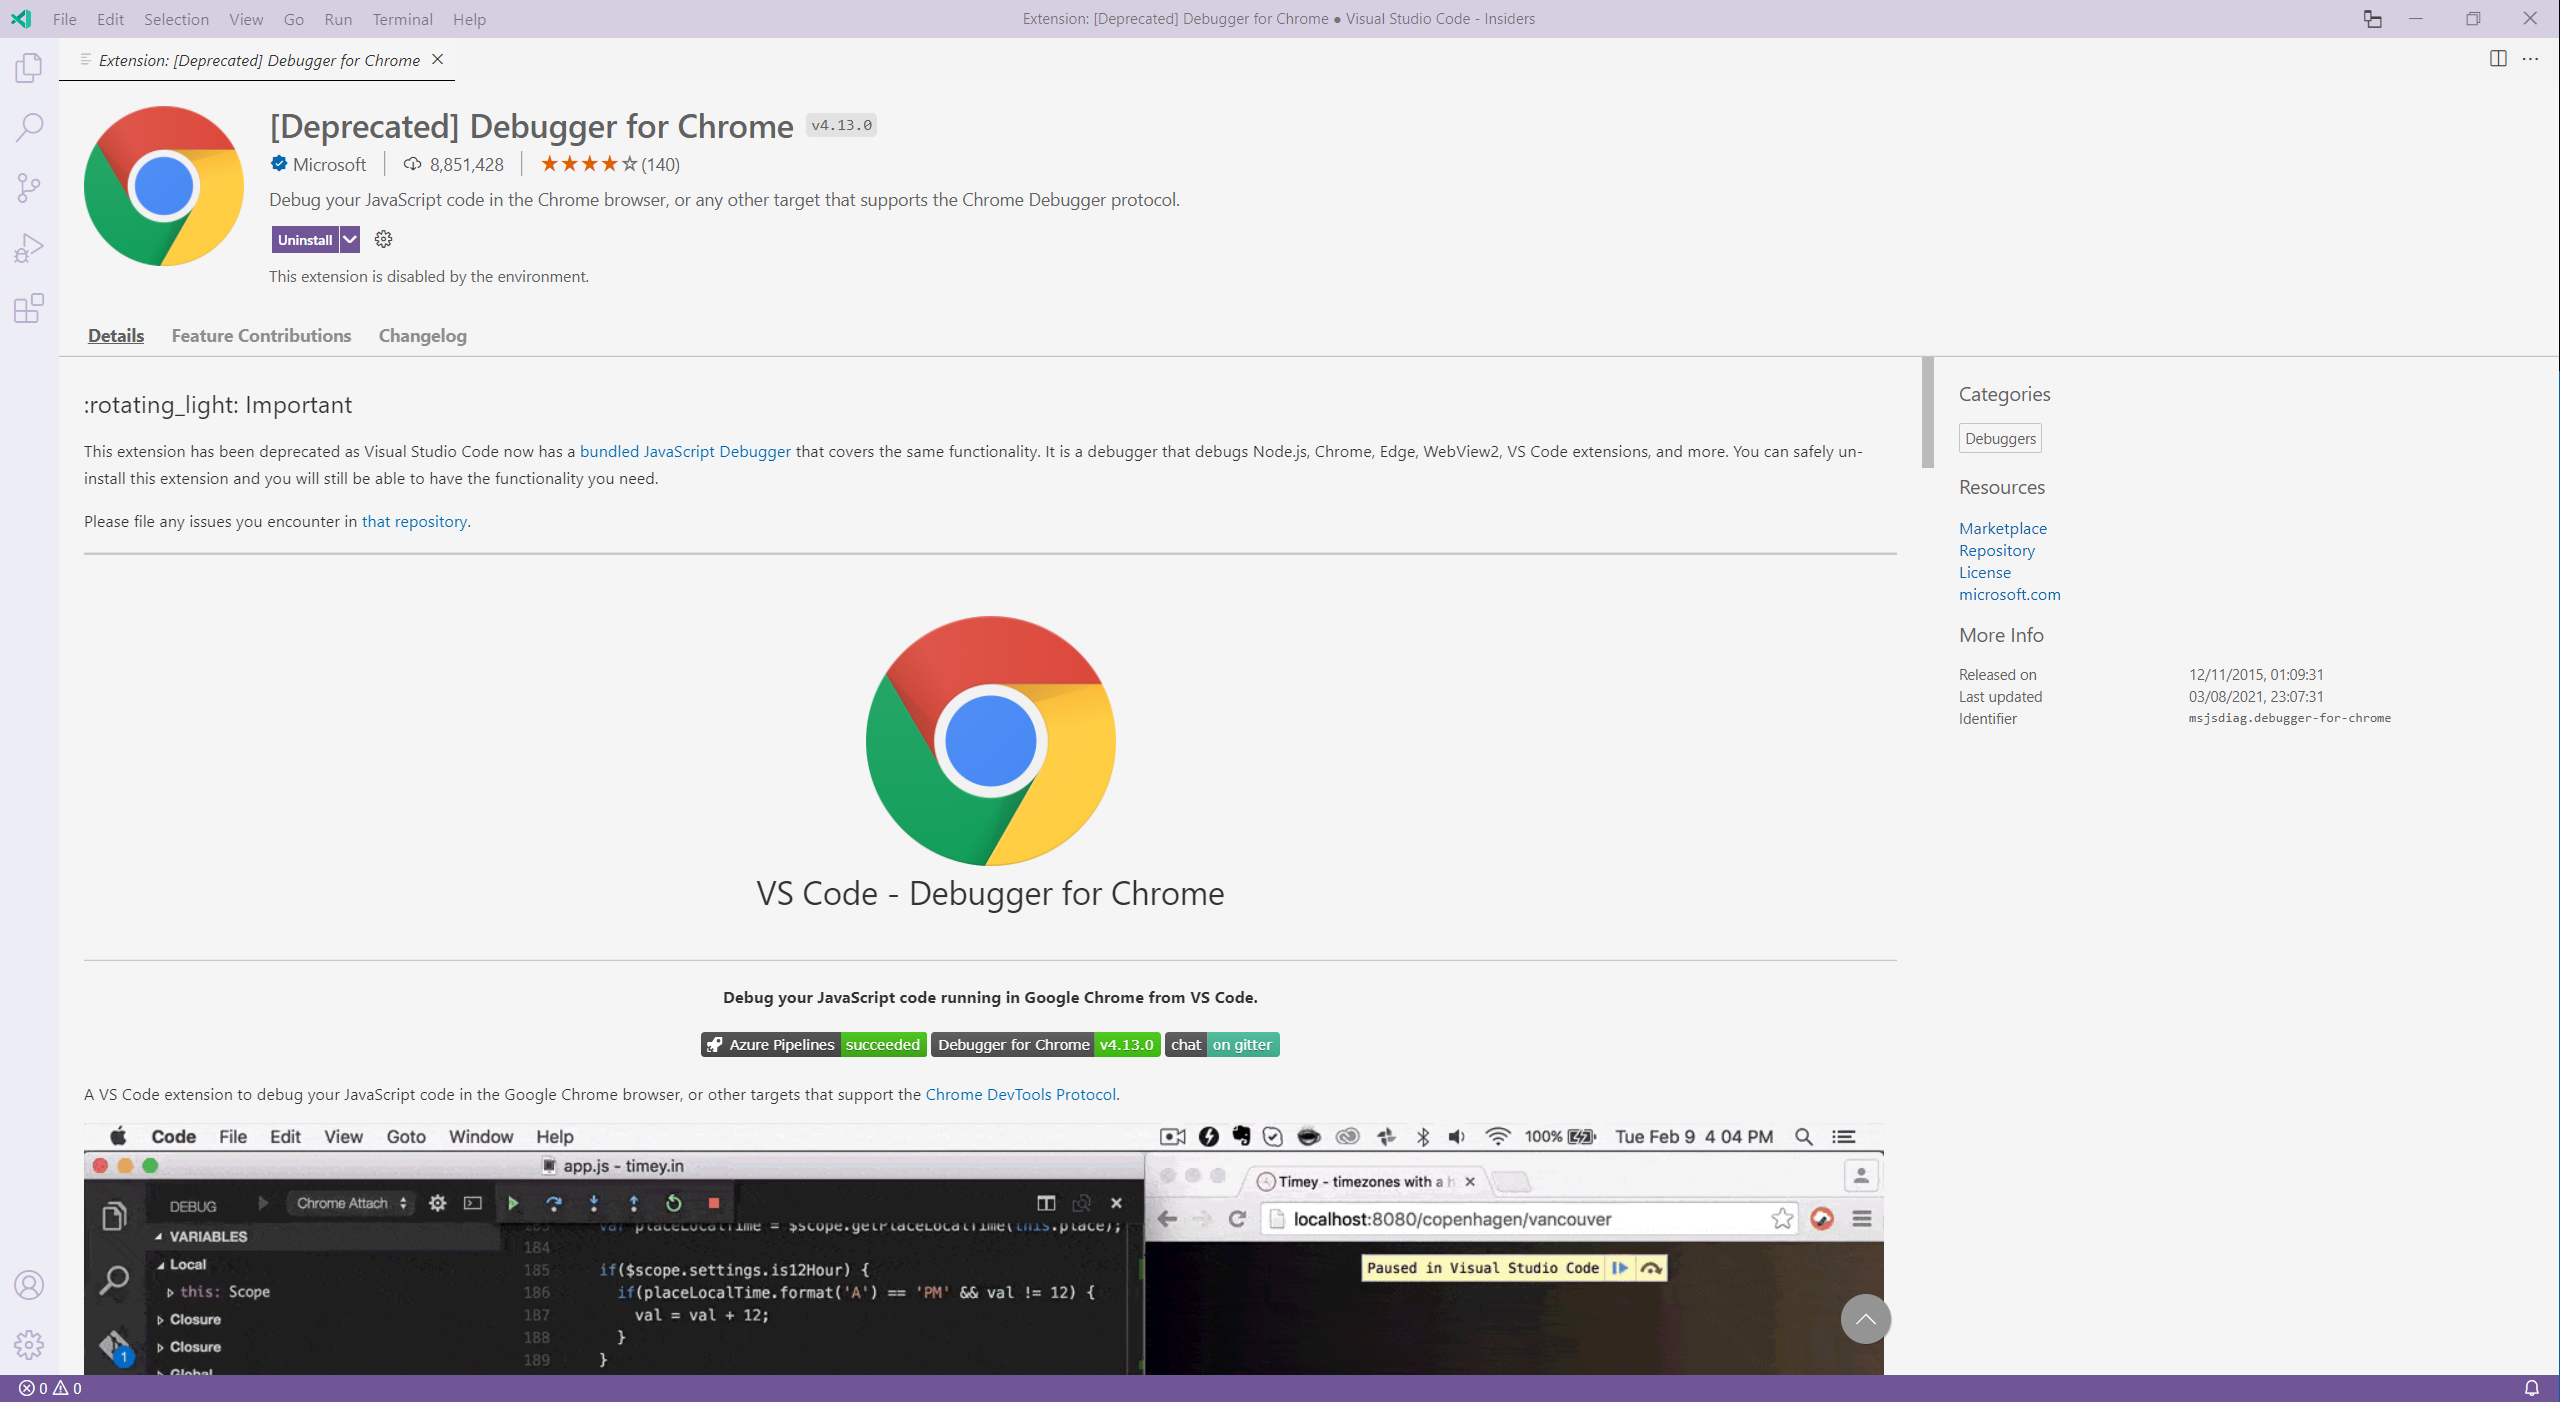Click the Uninstall button
Screen dimensions: 2560x1402
click(306, 239)
